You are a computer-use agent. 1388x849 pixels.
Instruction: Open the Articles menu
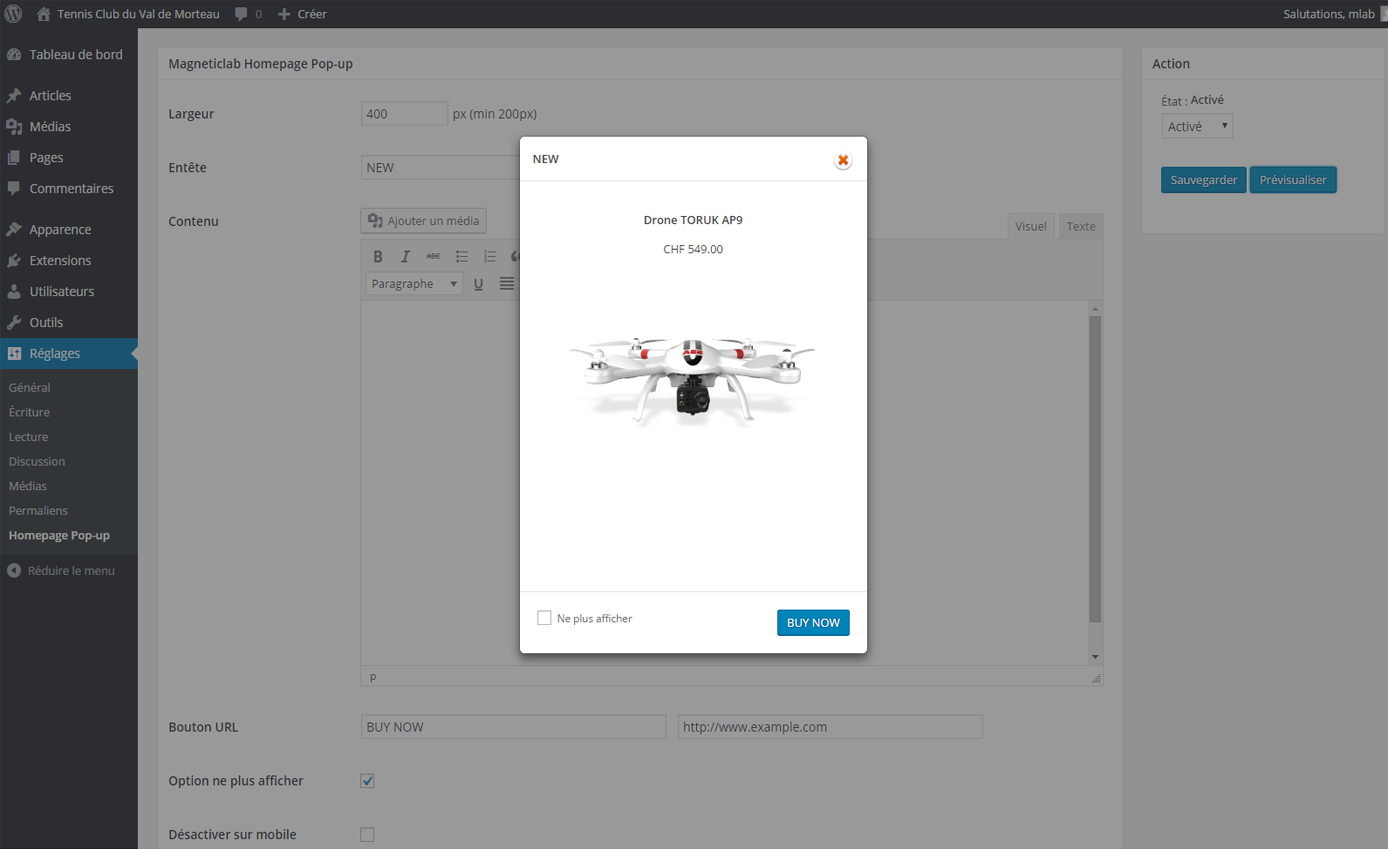pos(68,95)
